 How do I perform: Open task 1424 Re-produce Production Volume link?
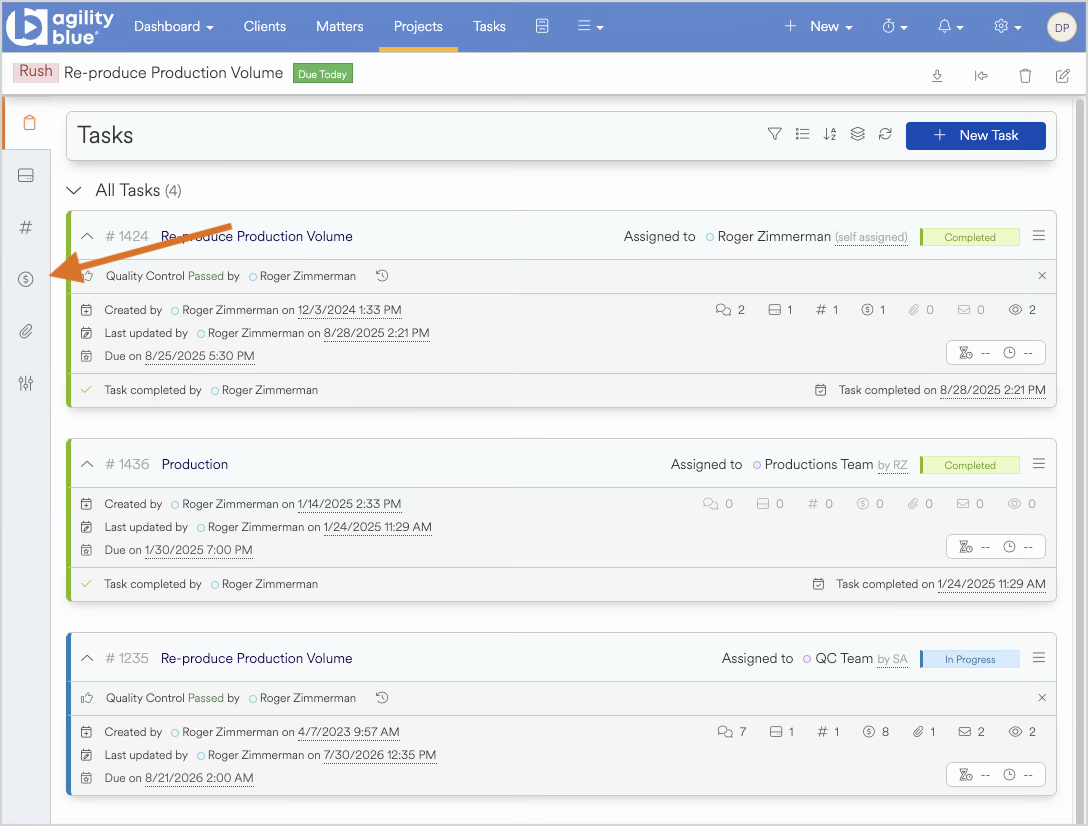(257, 236)
